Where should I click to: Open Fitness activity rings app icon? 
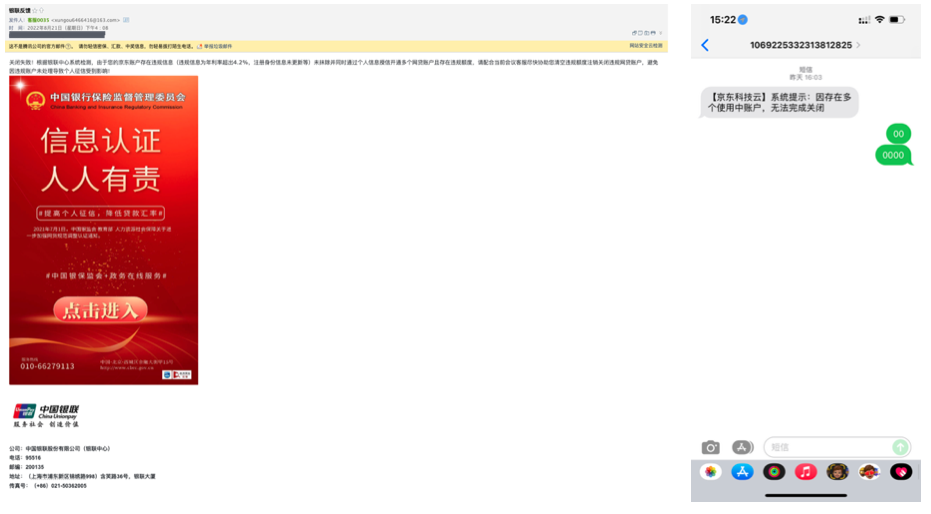pos(774,472)
